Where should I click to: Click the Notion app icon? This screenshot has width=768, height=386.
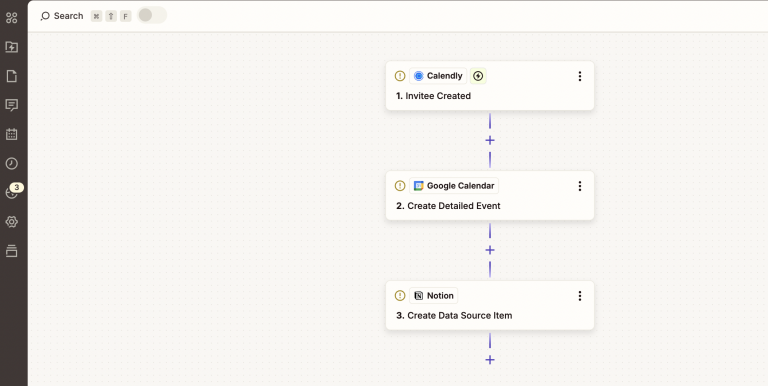coord(418,295)
